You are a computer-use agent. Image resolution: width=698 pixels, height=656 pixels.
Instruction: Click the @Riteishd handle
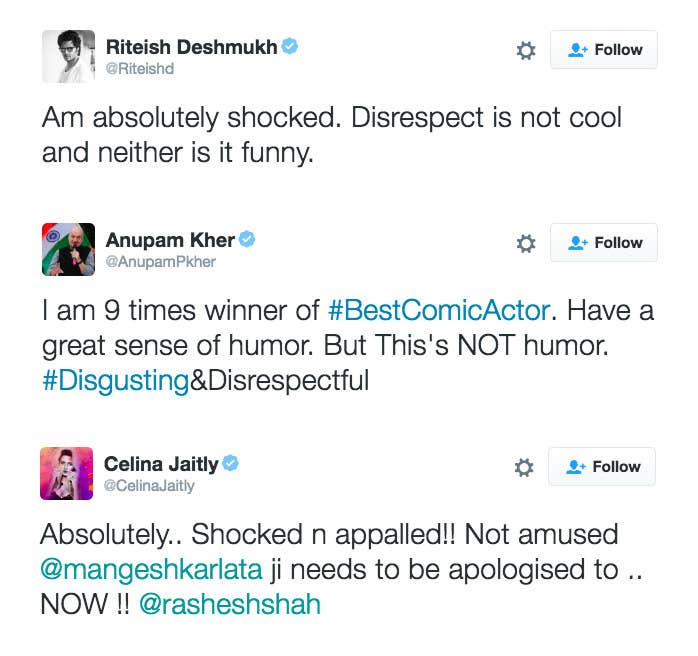click(139, 69)
